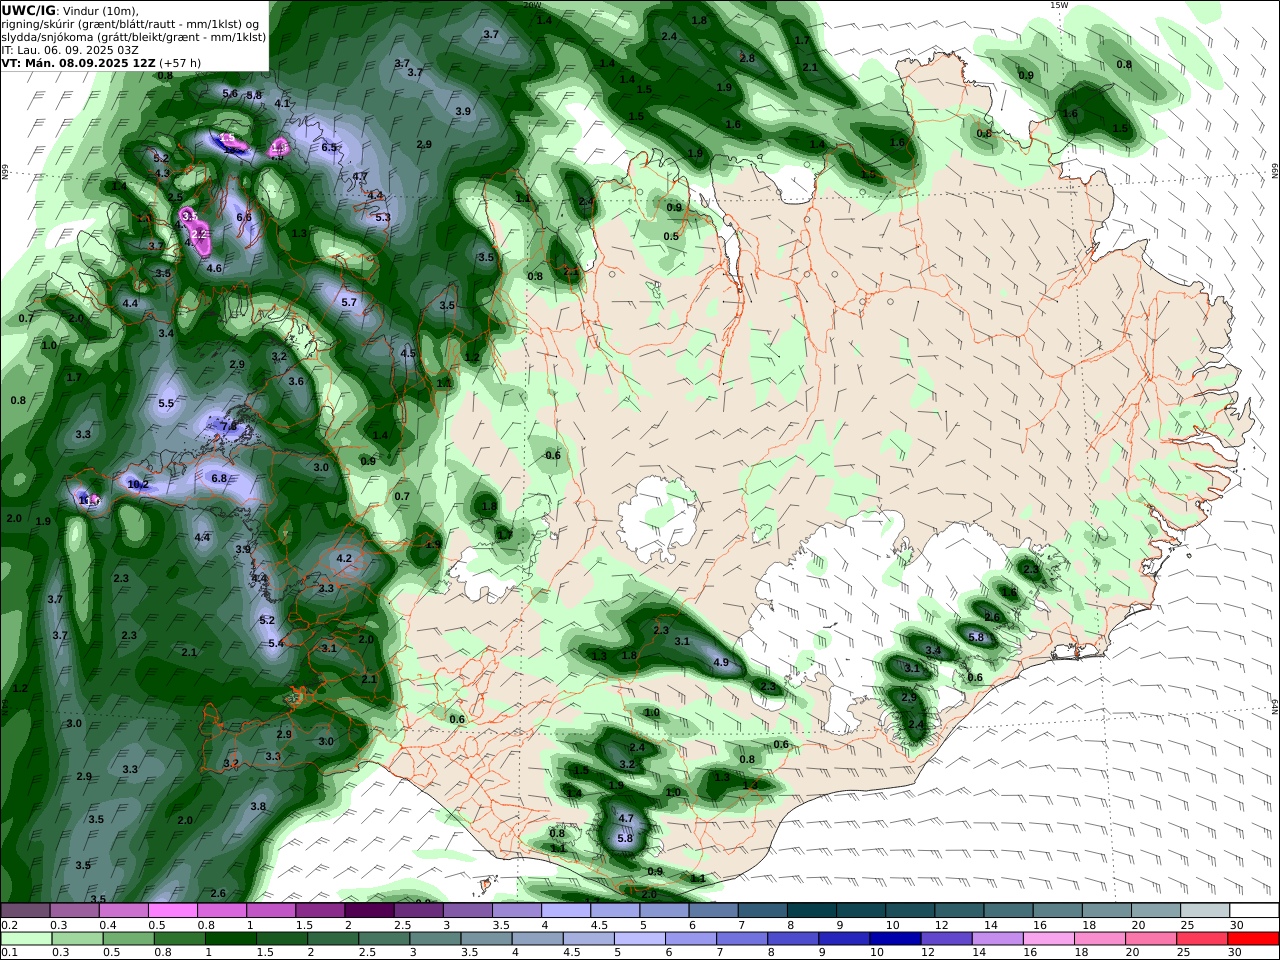Select the pale pink 16 swatch in the rain legend
Screen dimensions: 1280x960
tap(1048, 939)
